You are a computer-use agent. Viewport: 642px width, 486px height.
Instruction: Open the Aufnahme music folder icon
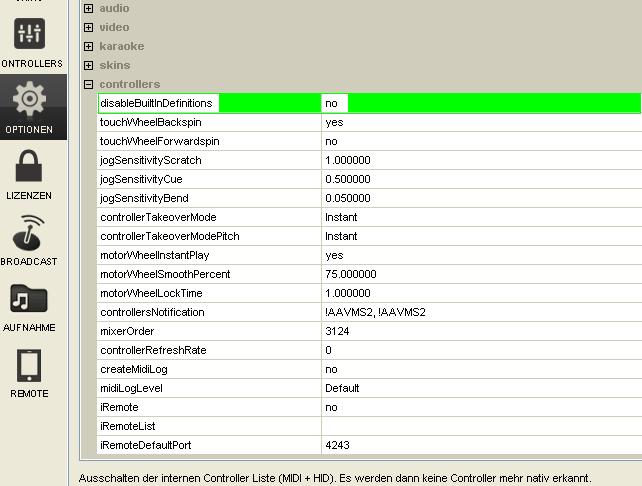(29, 299)
